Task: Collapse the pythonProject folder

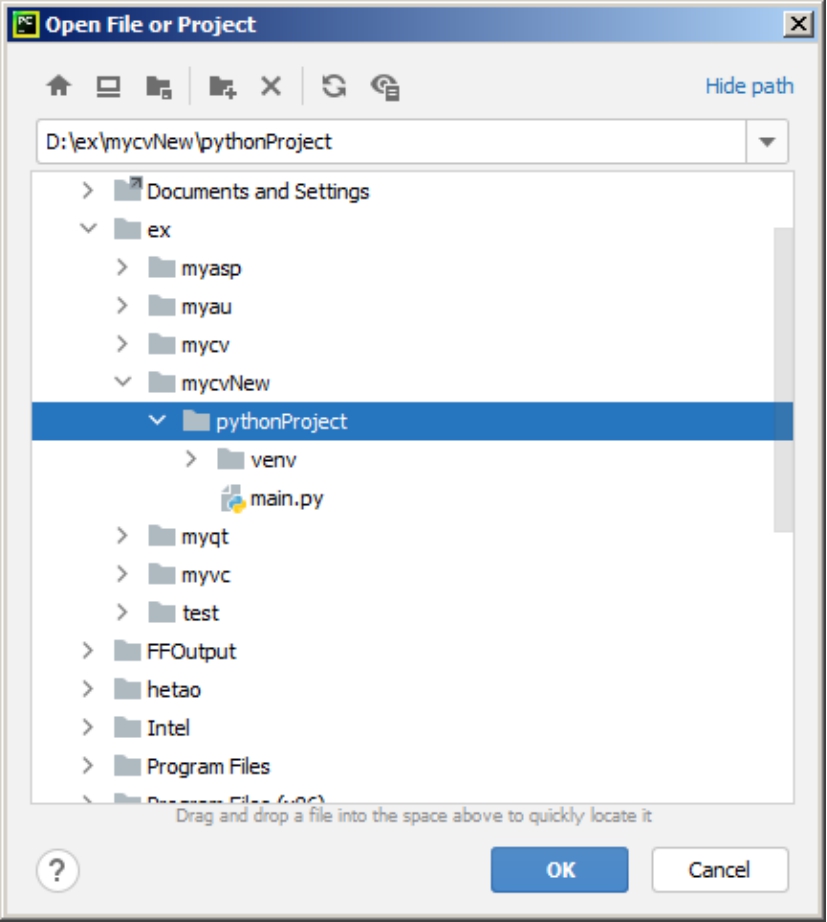Action: 157,421
